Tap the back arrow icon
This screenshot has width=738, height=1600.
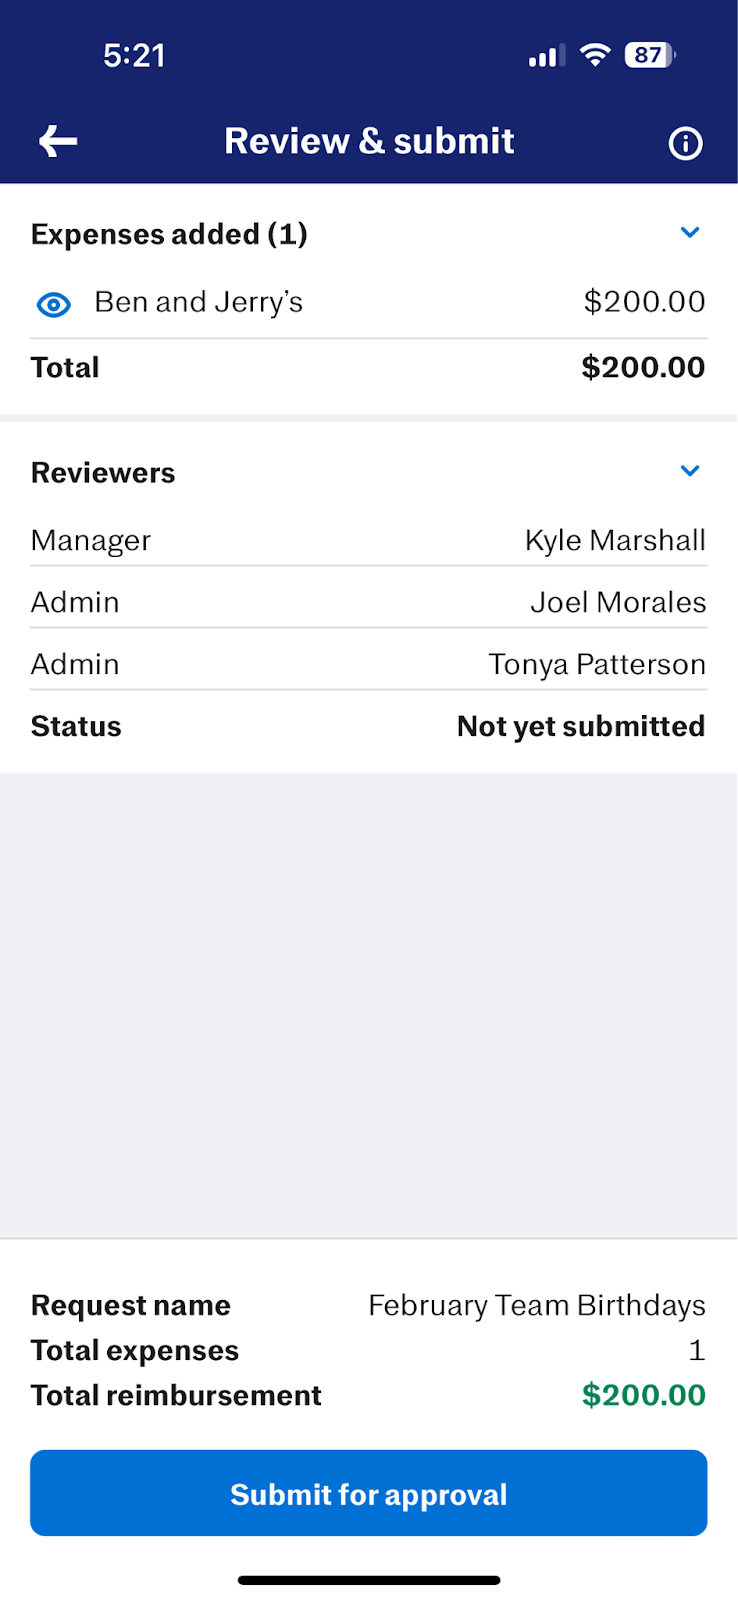click(58, 142)
